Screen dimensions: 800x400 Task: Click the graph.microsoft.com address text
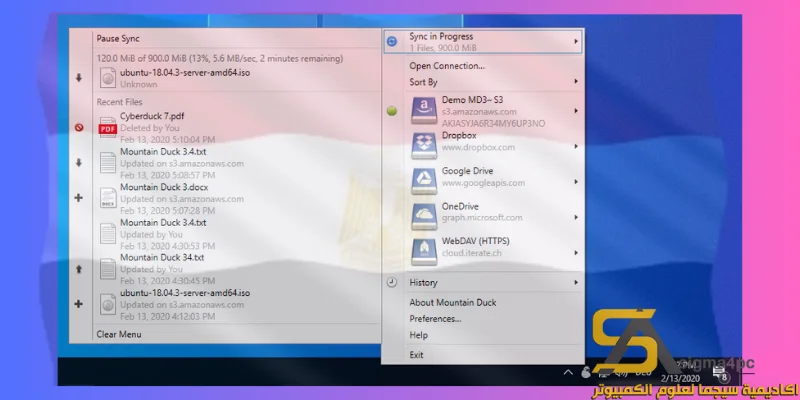[x=482, y=218]
